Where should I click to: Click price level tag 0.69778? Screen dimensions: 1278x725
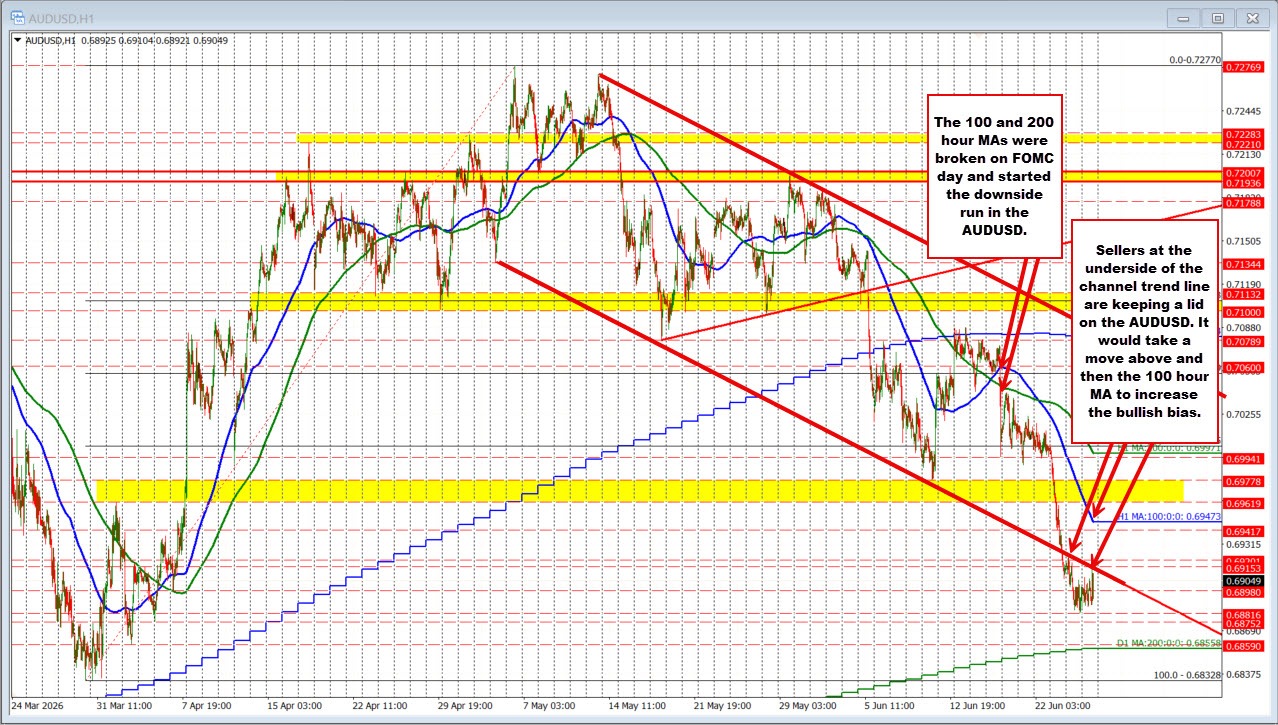(x=1242, y=481)
